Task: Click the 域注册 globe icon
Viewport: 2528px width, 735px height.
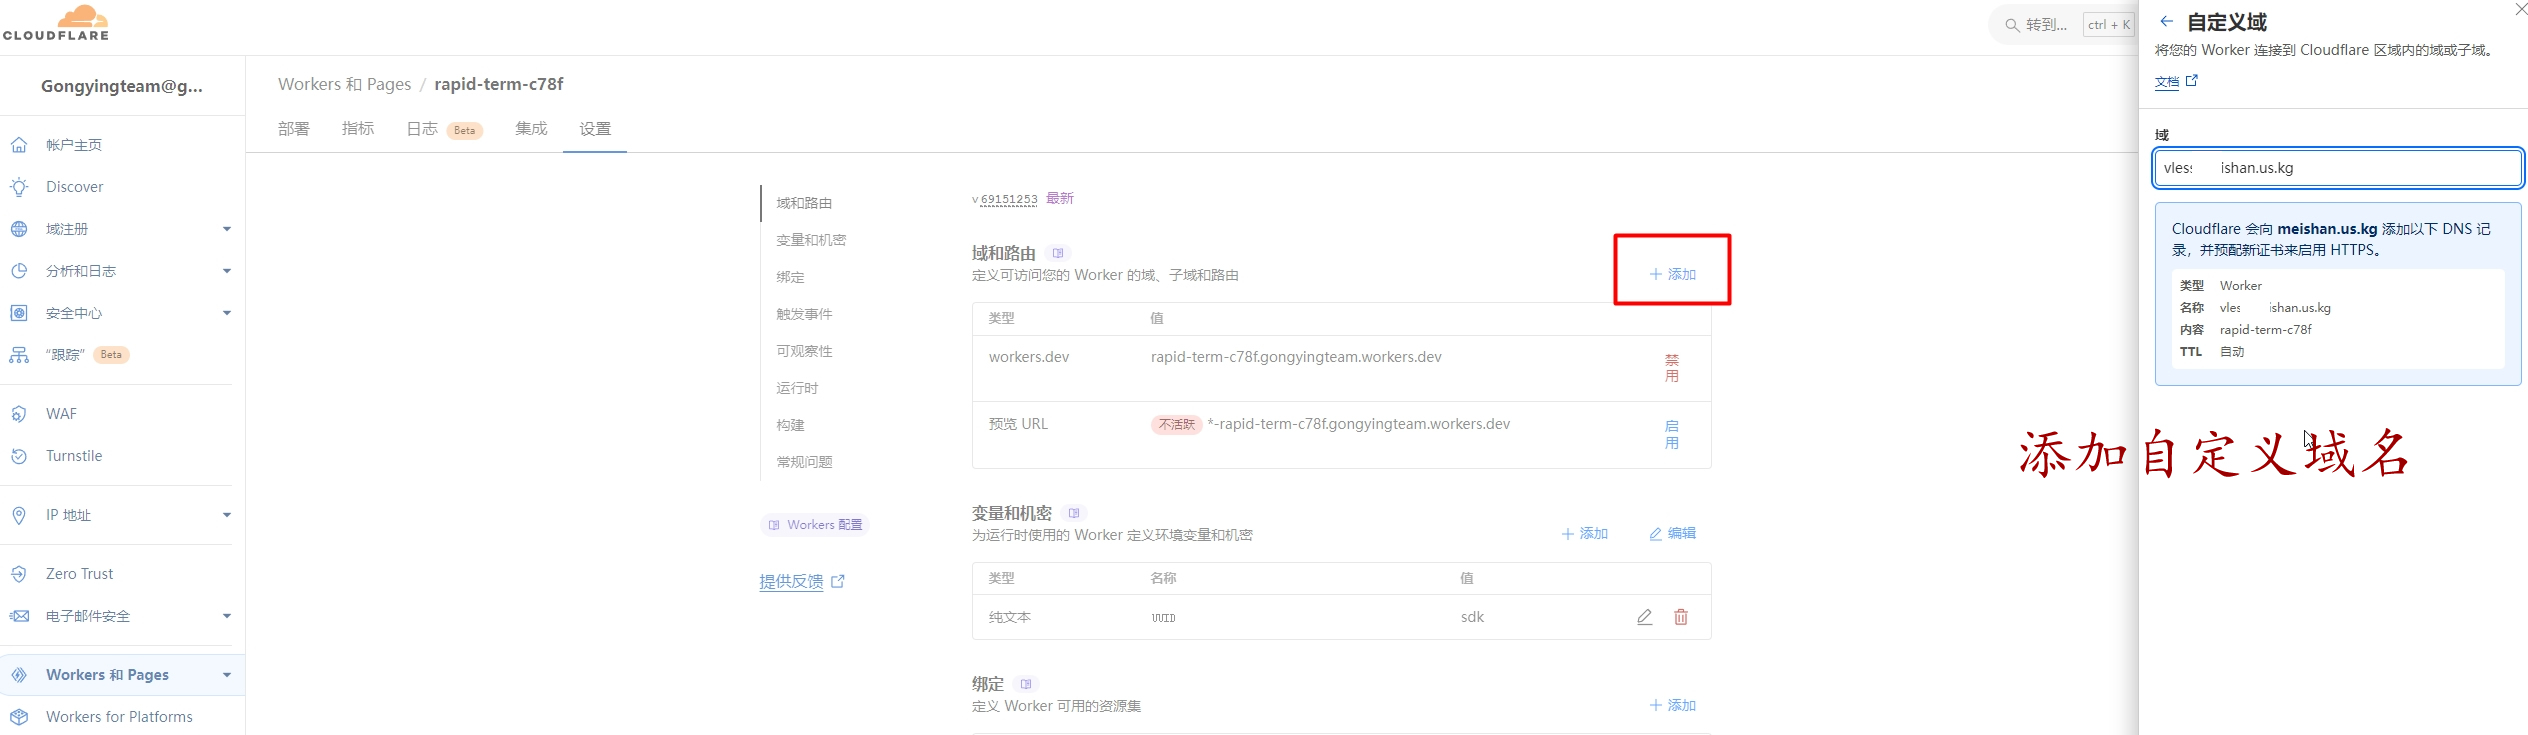Action: (19, 229)
